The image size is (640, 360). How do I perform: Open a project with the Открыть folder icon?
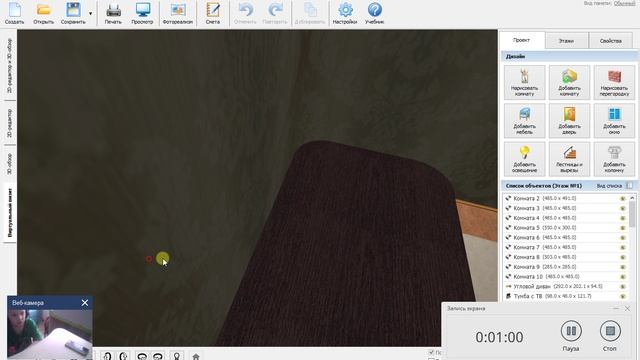click(43, 13)
